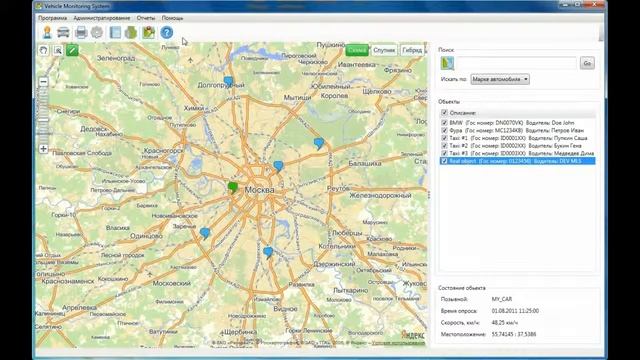This screenshot has width=640, height=360.
Task: Open the blue notebook journal icon
Action: [x=115, y=32]
